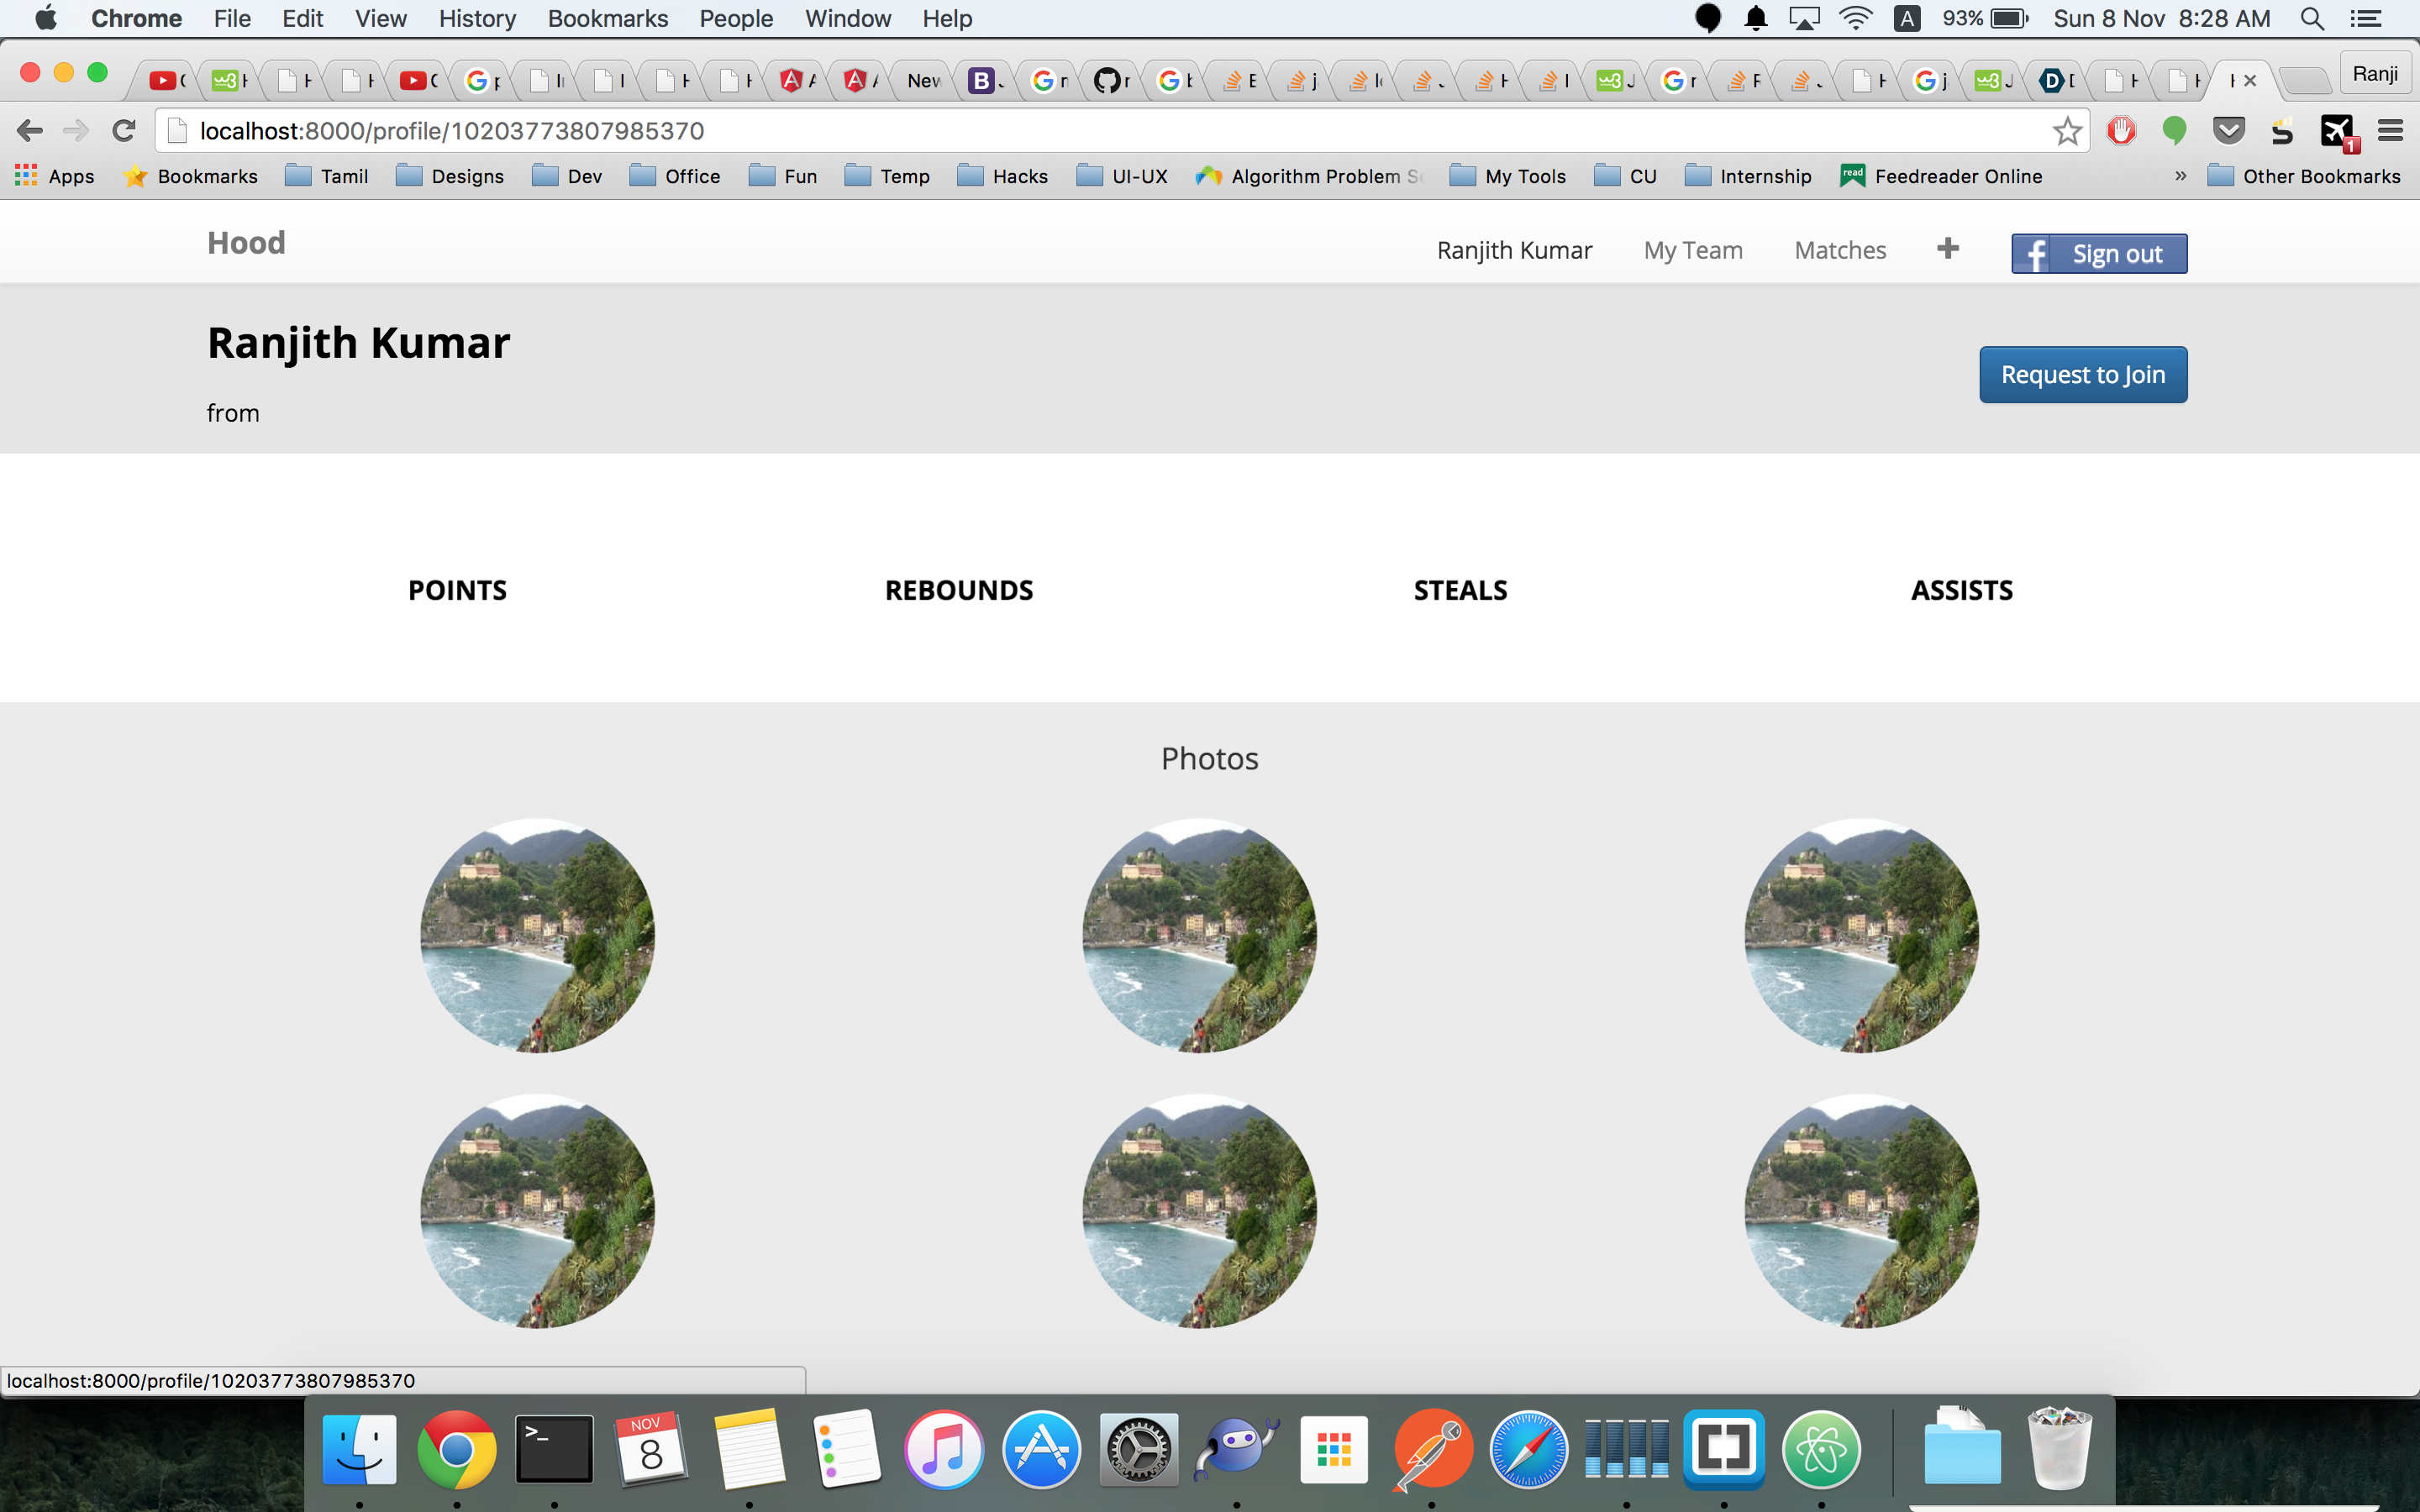The image size is (2420, 1512).
Task: Click the browser reload button
Action: click(123, 131)
